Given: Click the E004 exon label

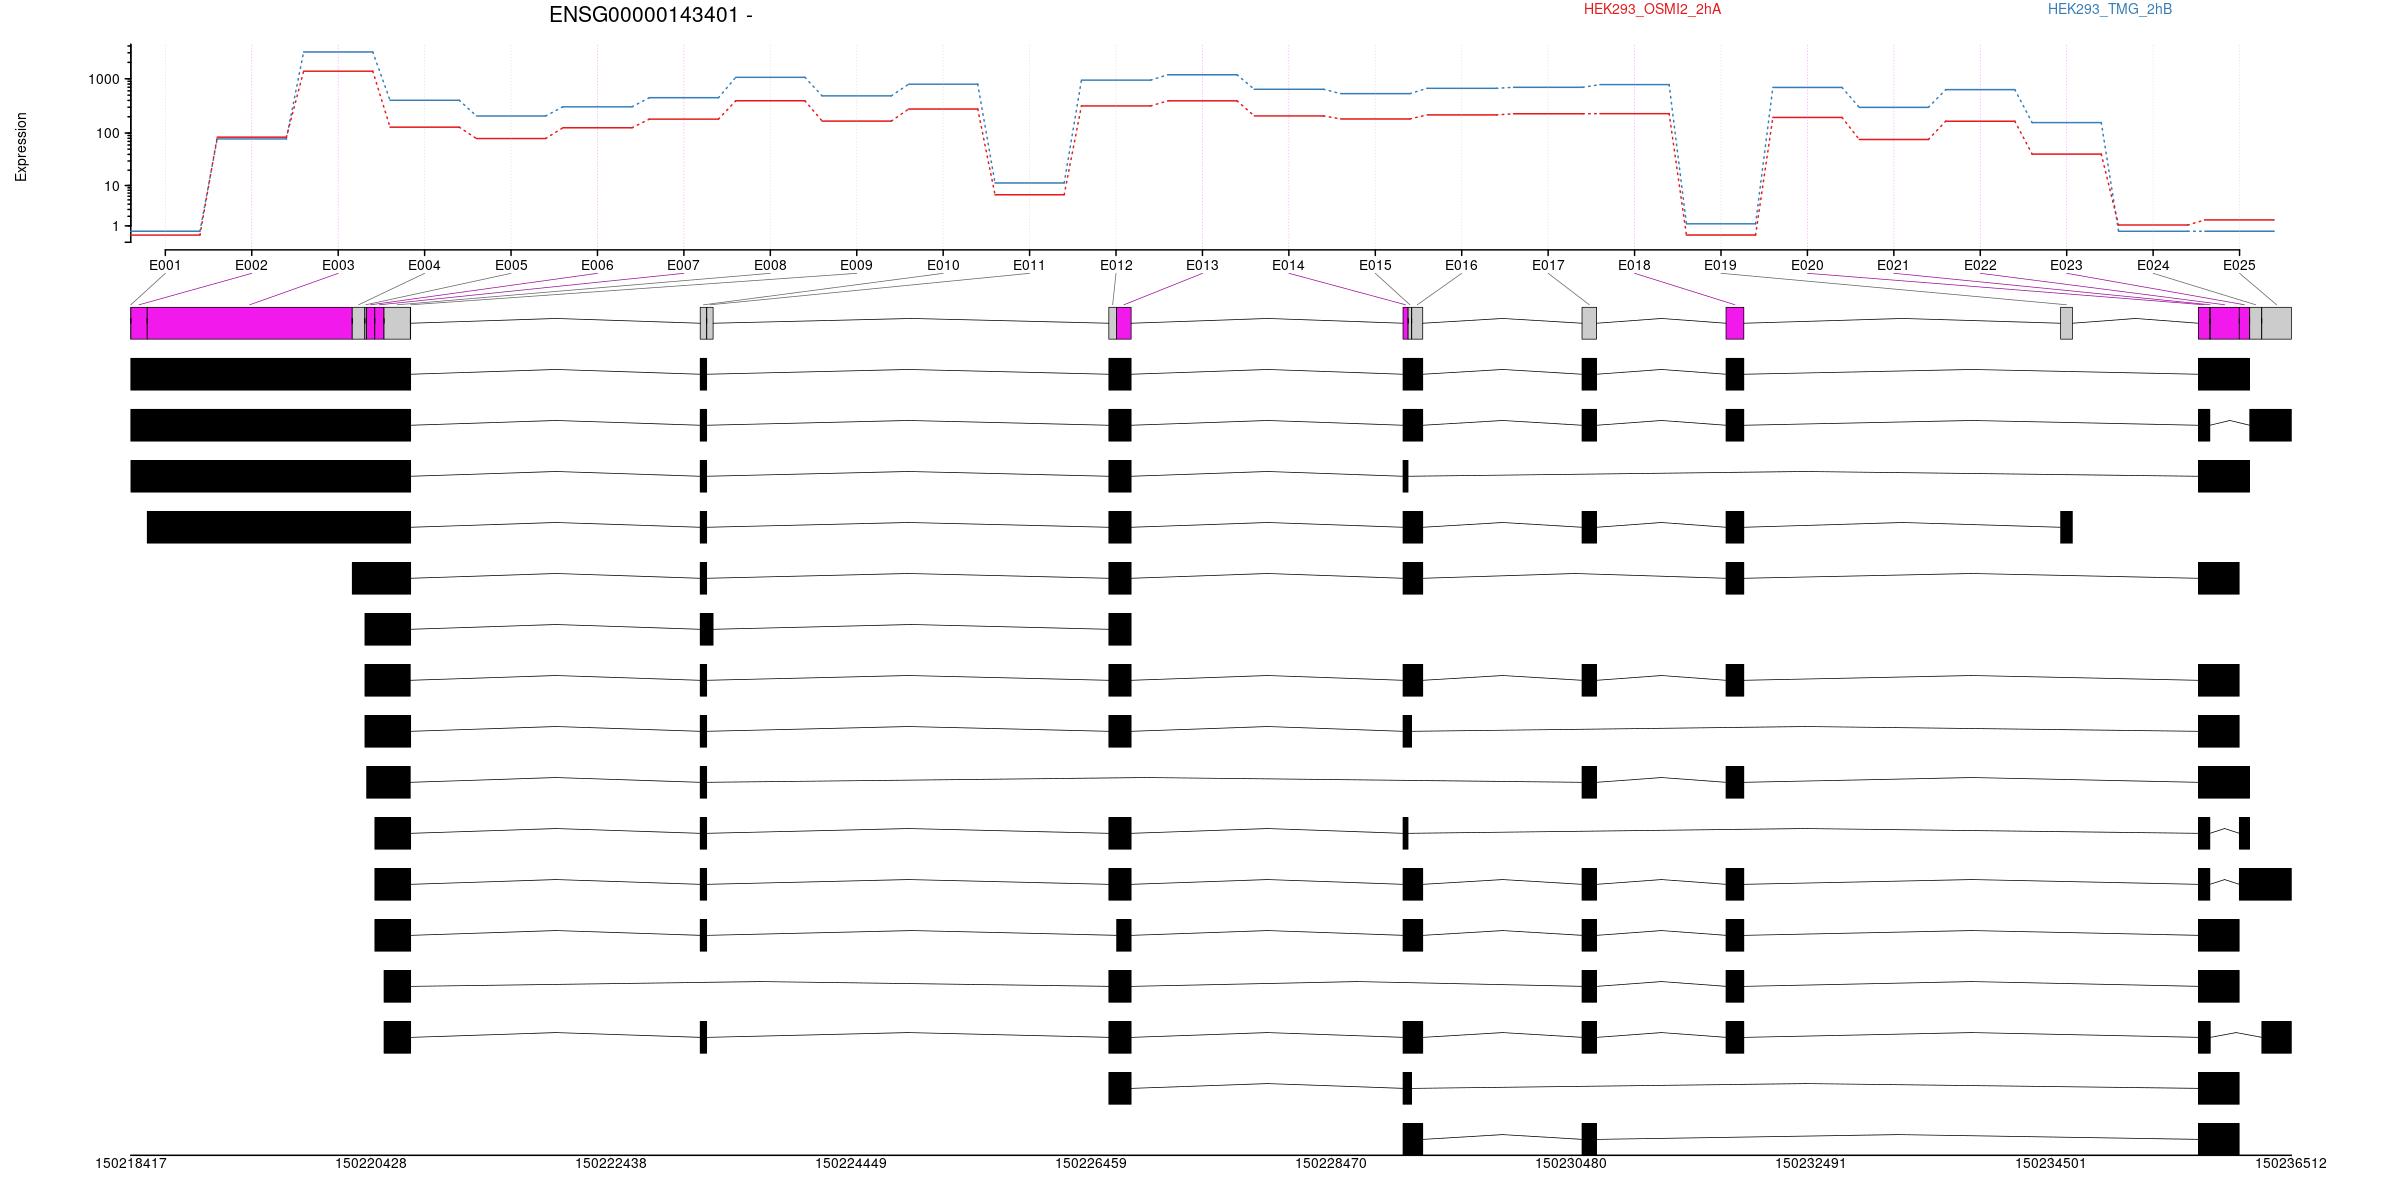Looking at the screenshot, I should click(x=424, y=266).
